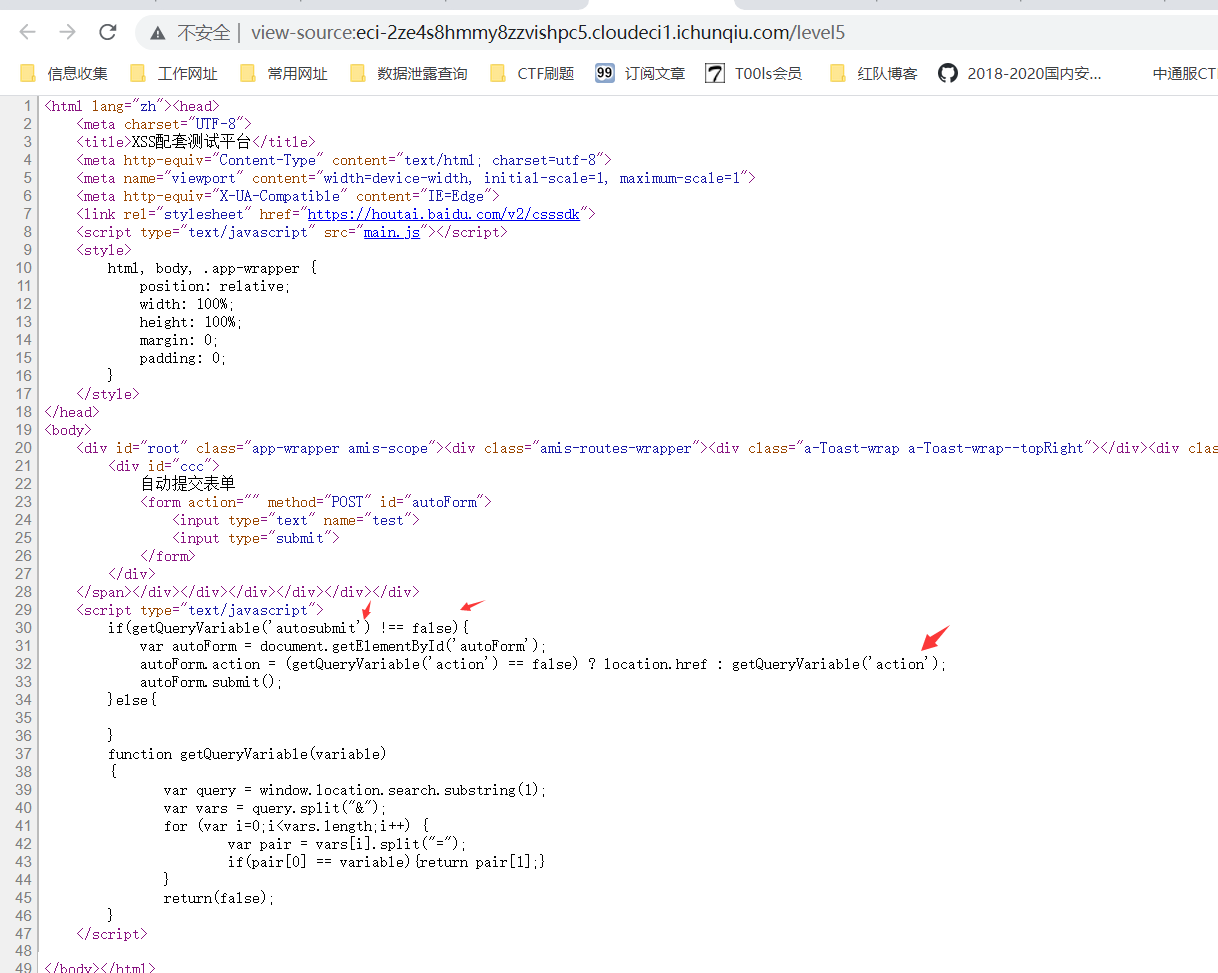Open the 工作网址 bookmark folder

click(x=174, y=73)
